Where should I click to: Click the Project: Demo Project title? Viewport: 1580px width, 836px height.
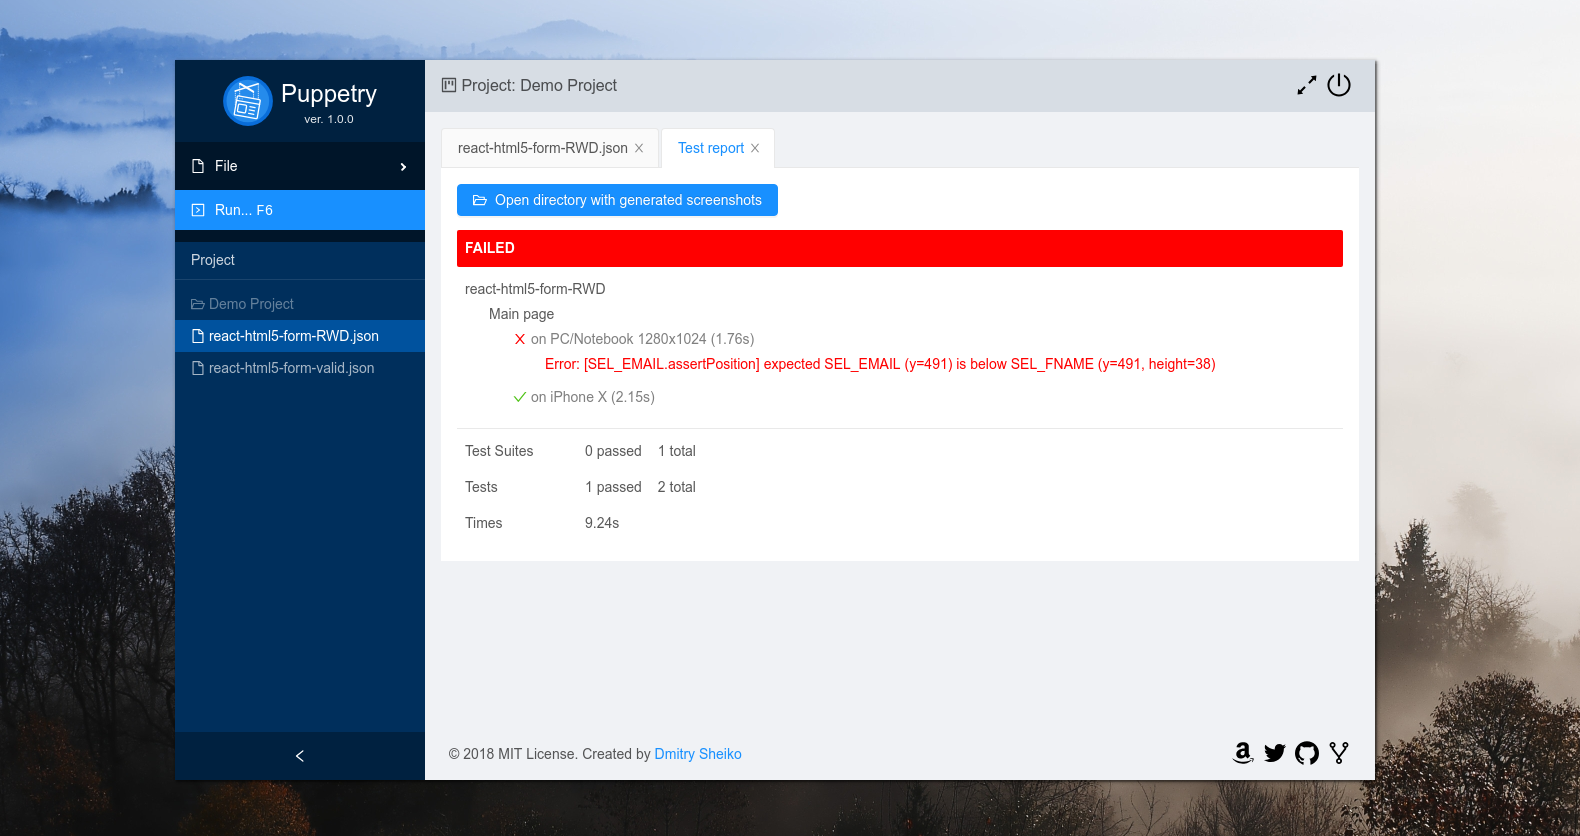click(x=539, y=86)
